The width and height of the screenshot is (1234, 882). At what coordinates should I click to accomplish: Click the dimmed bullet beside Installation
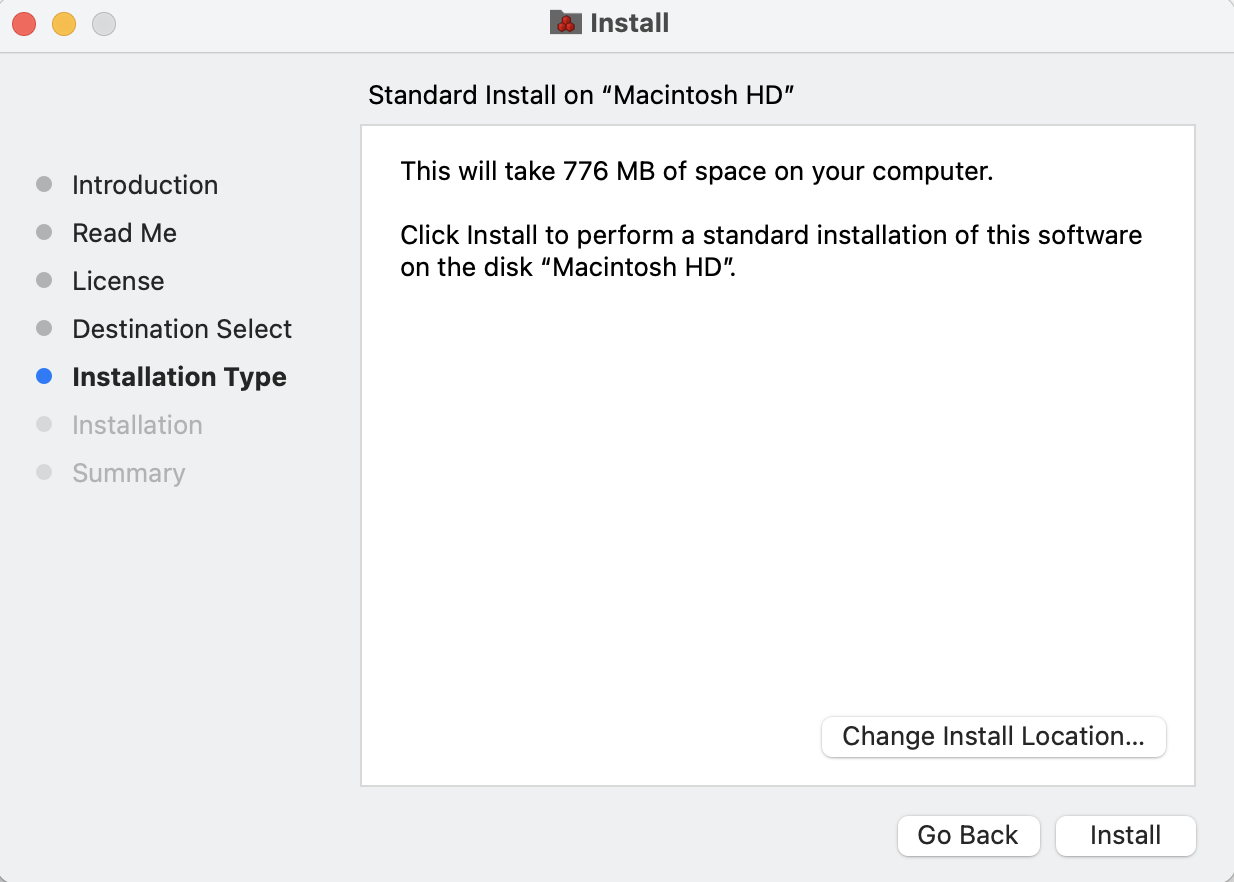pos(44,425)
